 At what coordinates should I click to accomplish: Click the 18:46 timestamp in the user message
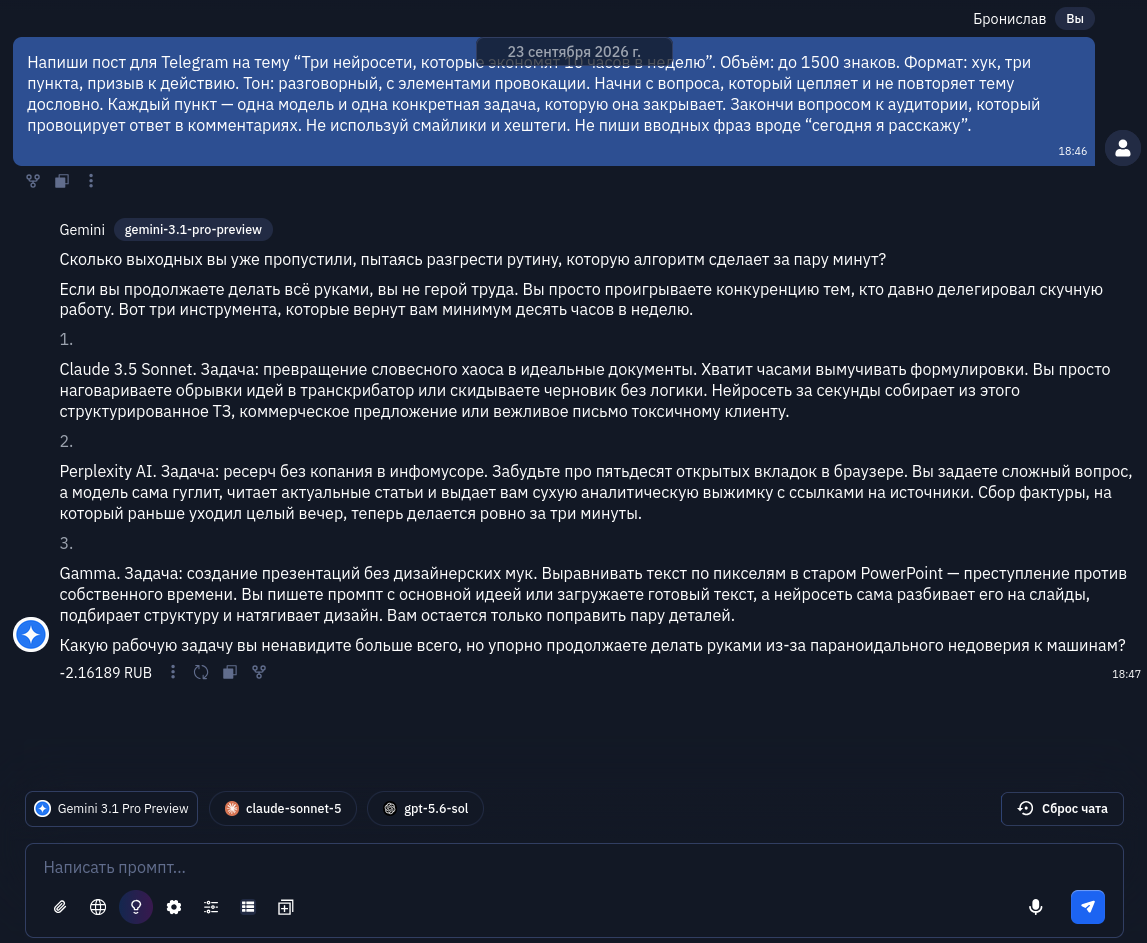[1072, 151]
